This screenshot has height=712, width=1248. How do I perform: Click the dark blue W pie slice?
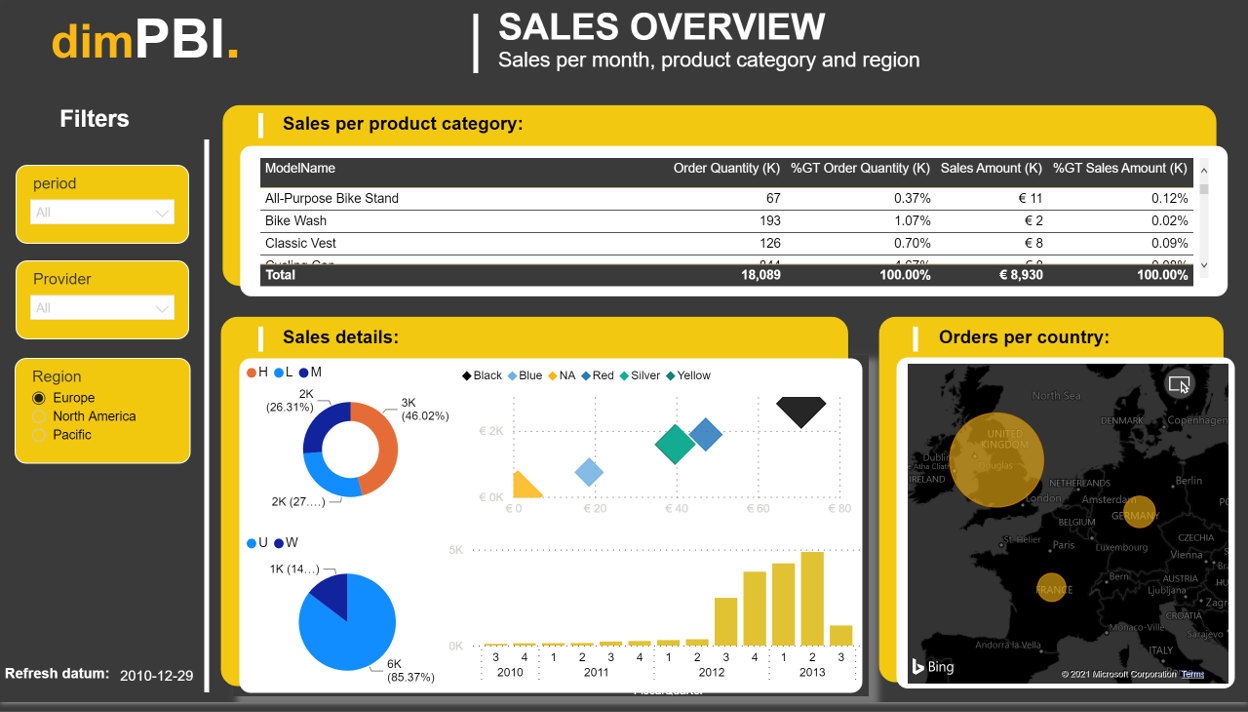[330, 593]
